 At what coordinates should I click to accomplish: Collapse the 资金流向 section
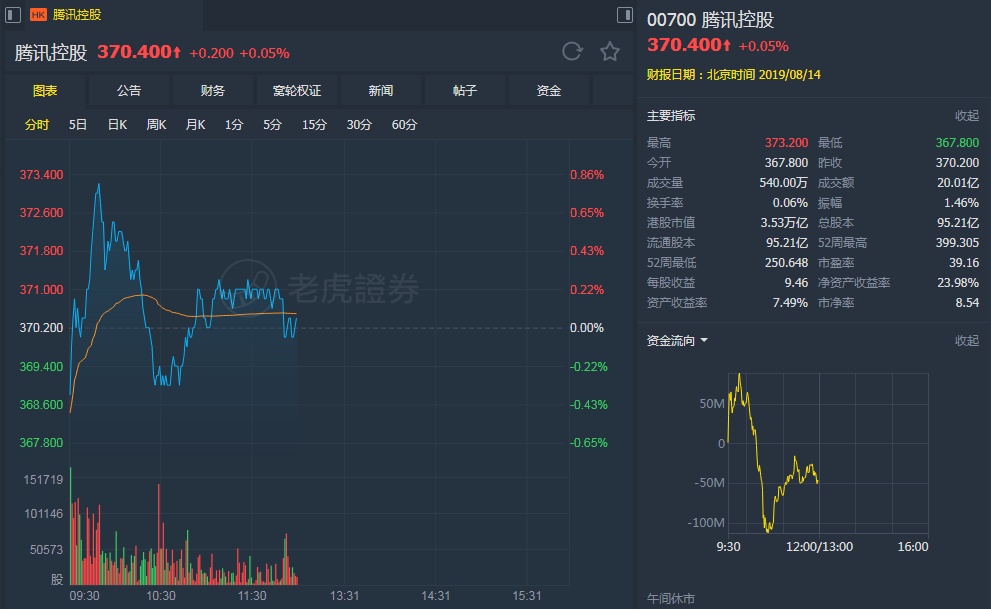point(966,341)
